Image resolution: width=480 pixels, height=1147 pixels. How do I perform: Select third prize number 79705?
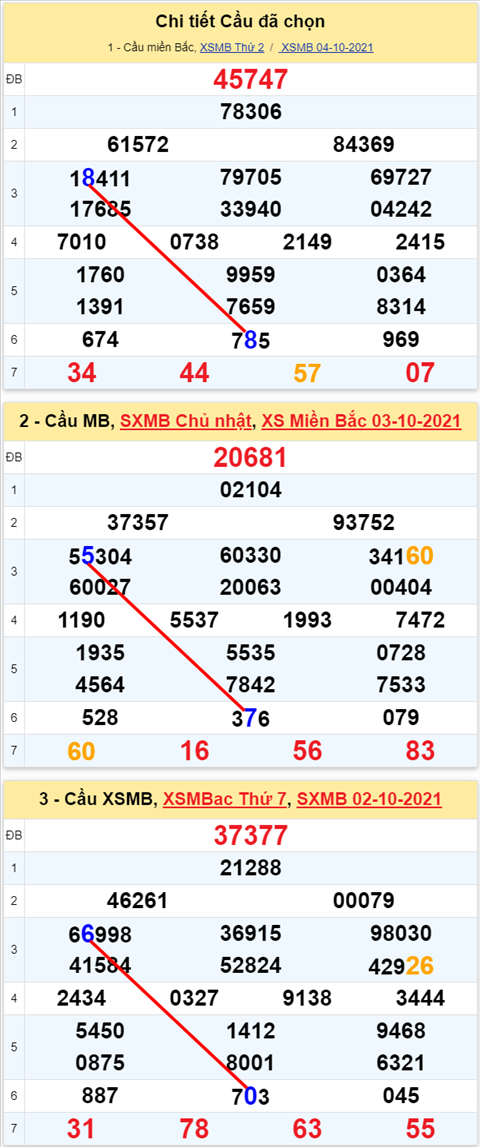pyautogui.click(x=250, y=178)
